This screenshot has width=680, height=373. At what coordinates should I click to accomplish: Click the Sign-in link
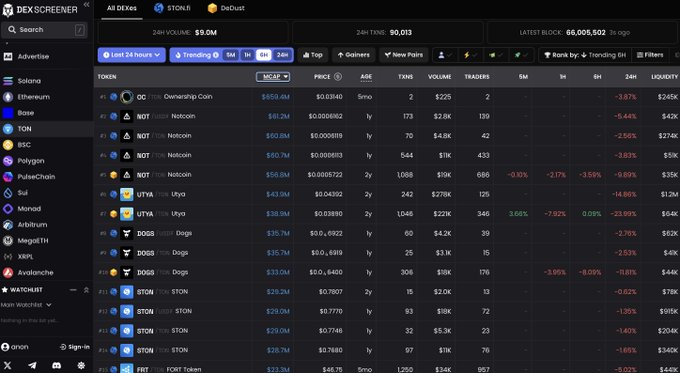click(75, 347)
